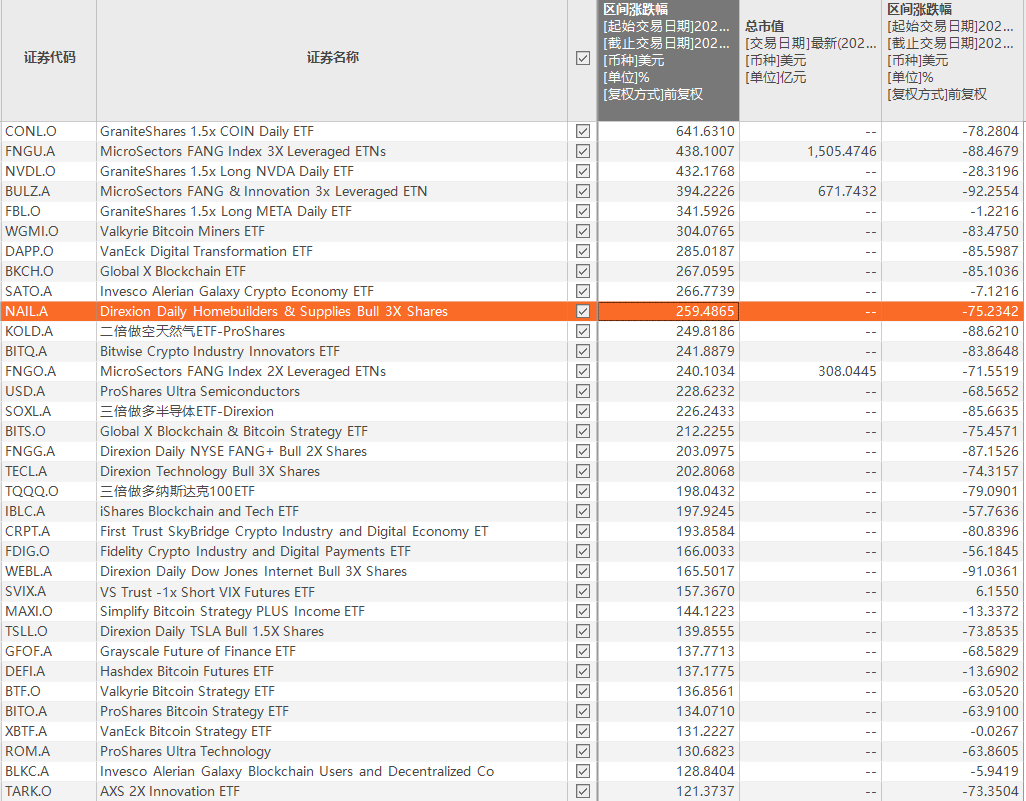
Task: Select the NVDL.O security code cell
Action: 31,171
